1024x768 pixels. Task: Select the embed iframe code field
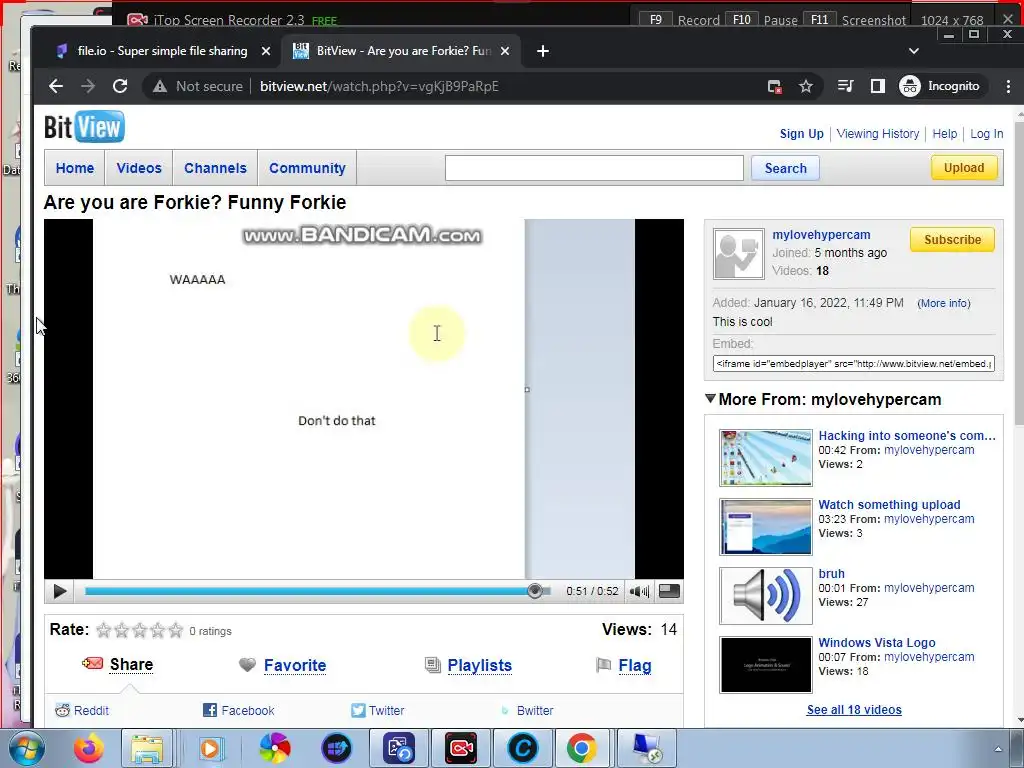point(854,364)
